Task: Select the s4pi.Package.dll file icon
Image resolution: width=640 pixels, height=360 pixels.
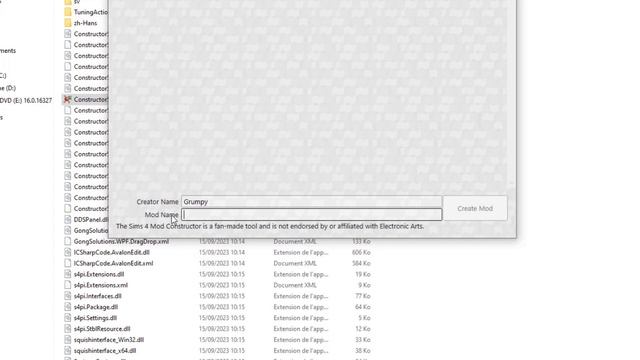Action: [68, 307]
